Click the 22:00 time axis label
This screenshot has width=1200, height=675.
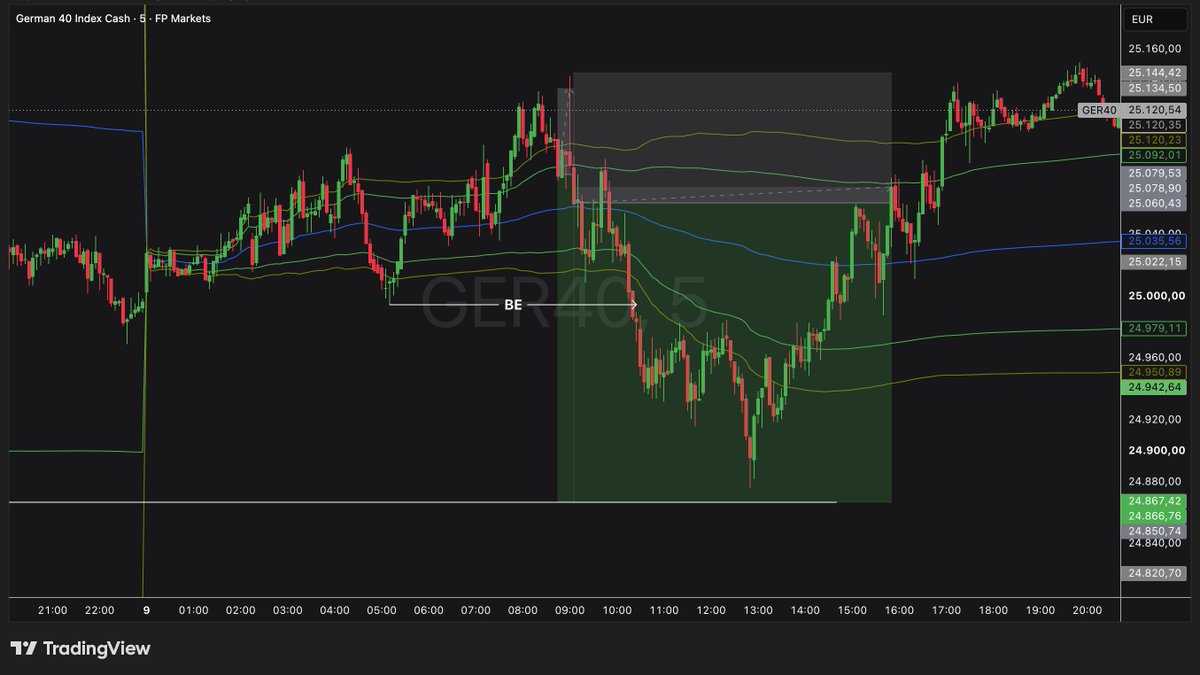[x=99, y=610]
